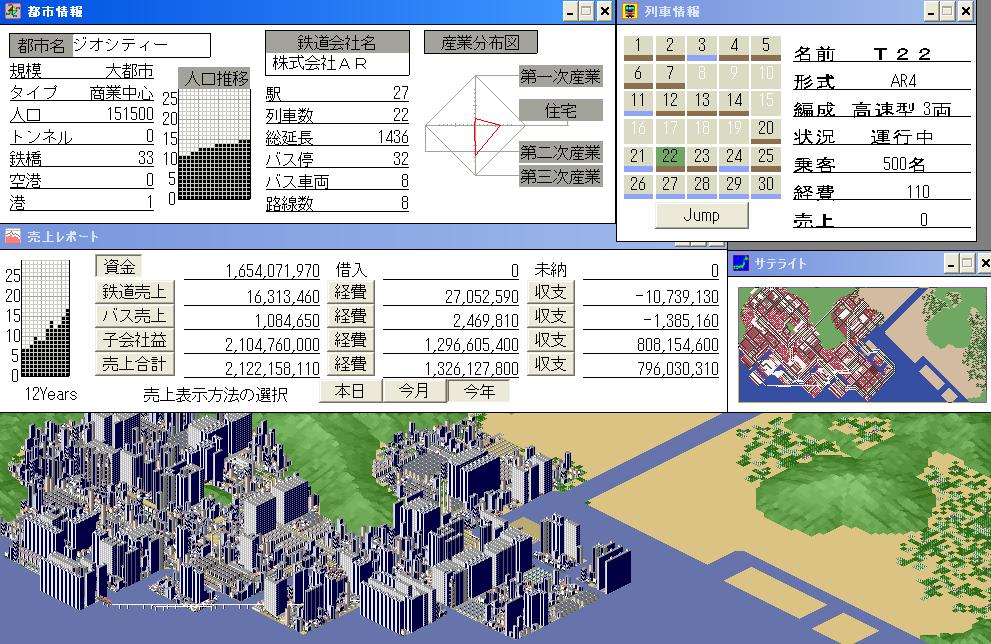This screenshot has height=644, width=991.
Task: Click the railway company name 株式会社ＡＲ field
Action: coord(337,64)
